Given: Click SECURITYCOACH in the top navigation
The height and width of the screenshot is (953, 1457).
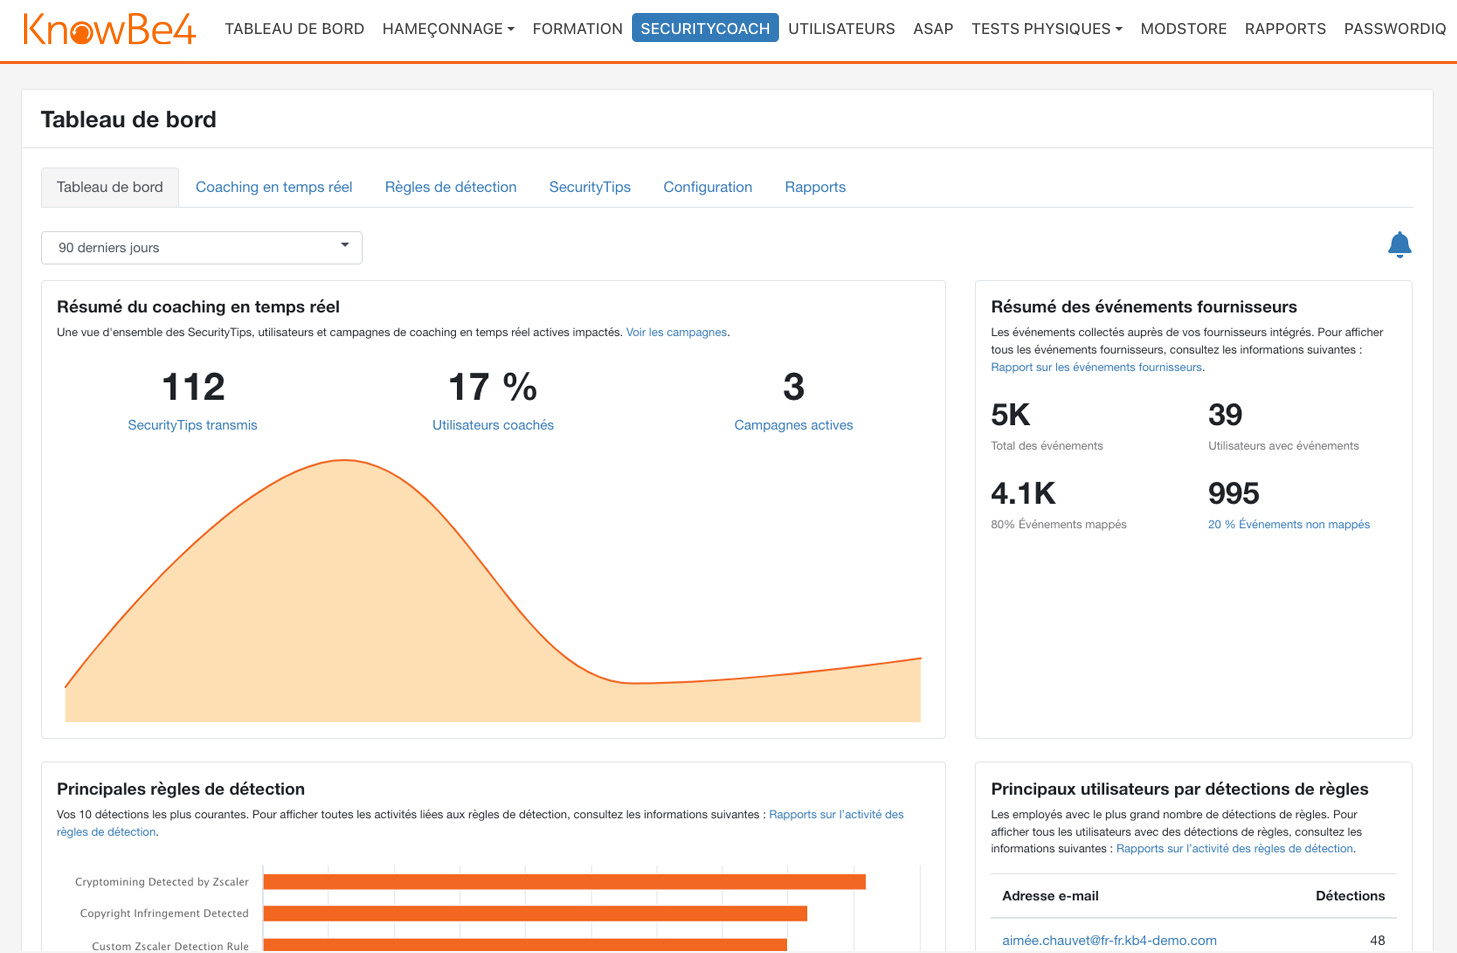Looking at the screenshot, I should pos(705,29).
